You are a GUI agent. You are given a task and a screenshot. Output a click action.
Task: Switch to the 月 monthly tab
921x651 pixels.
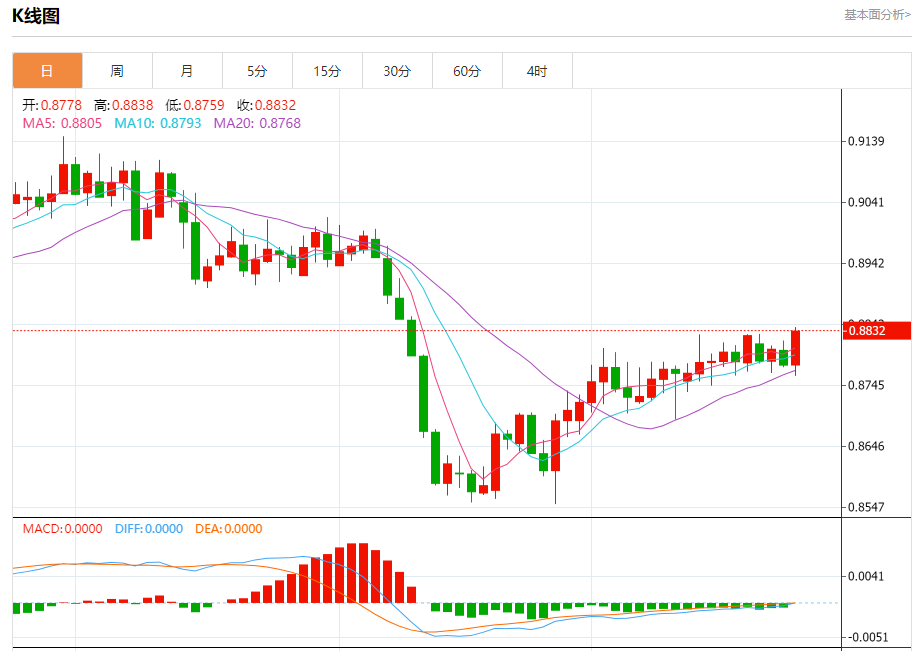187,71
